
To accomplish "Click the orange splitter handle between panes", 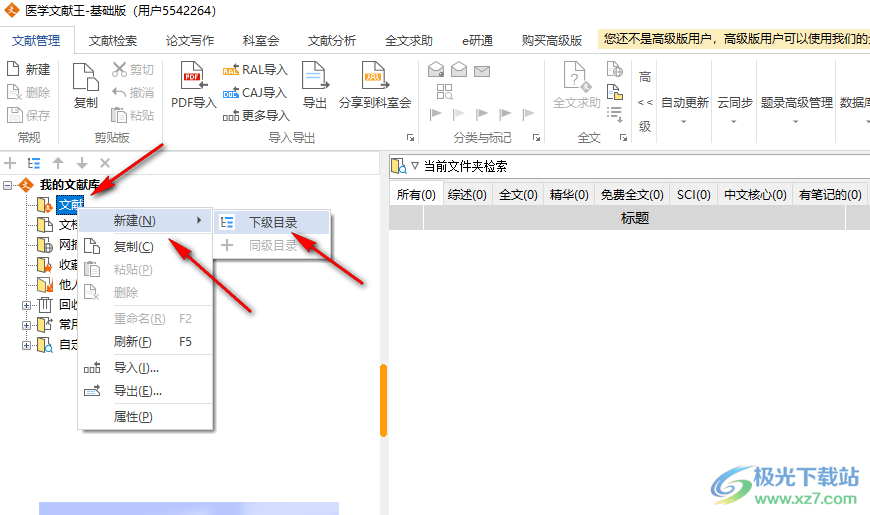I will point(383,400).
